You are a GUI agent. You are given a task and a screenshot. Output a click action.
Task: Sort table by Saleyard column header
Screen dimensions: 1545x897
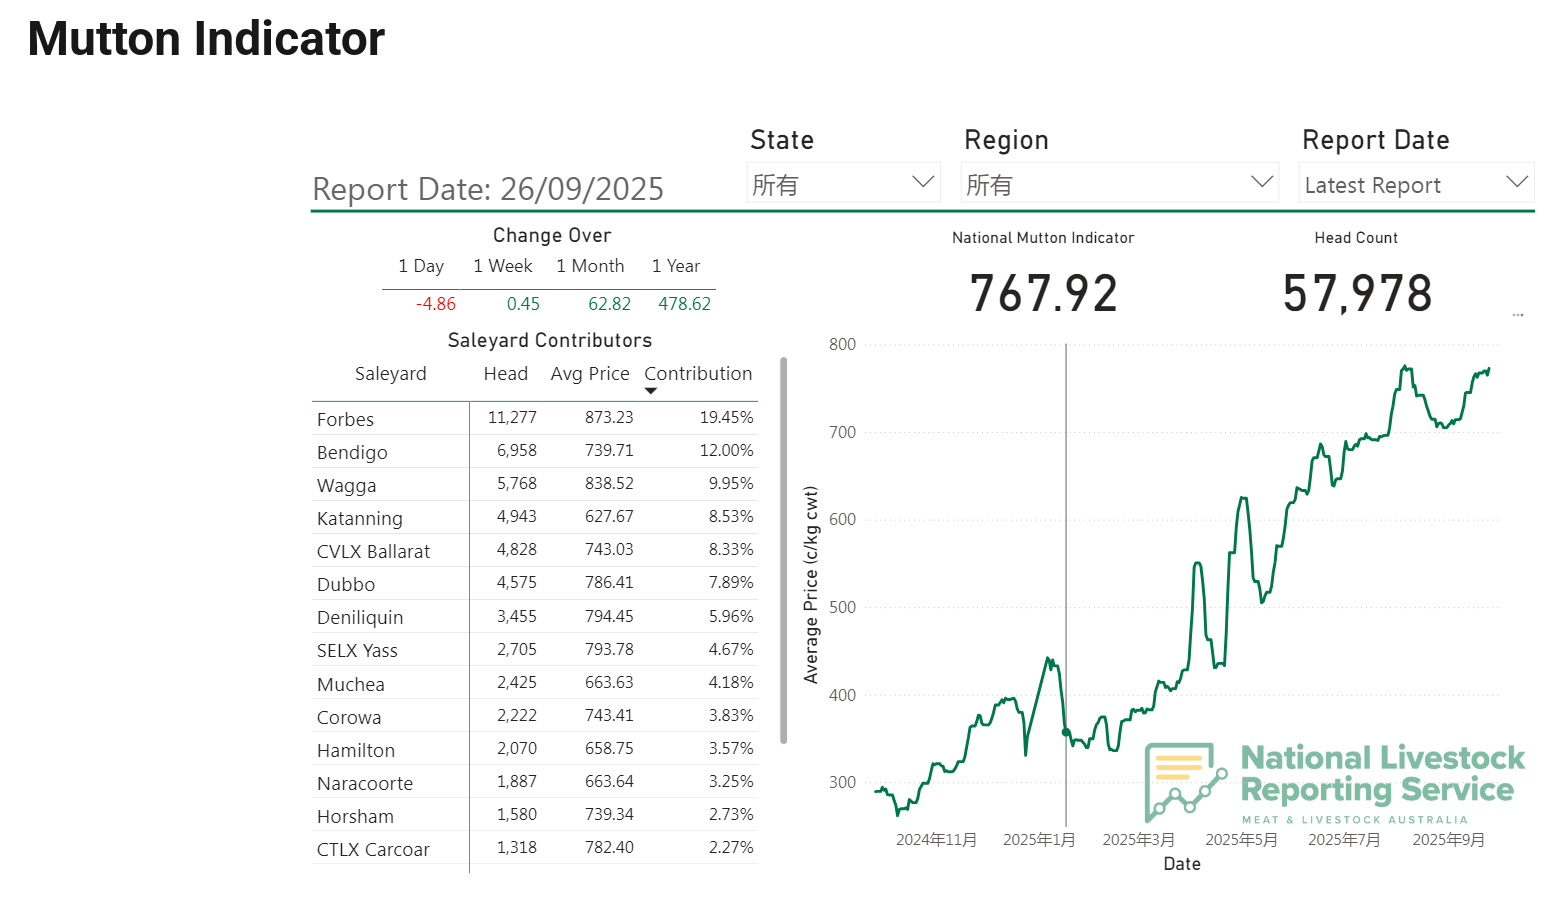click(390, 374)
